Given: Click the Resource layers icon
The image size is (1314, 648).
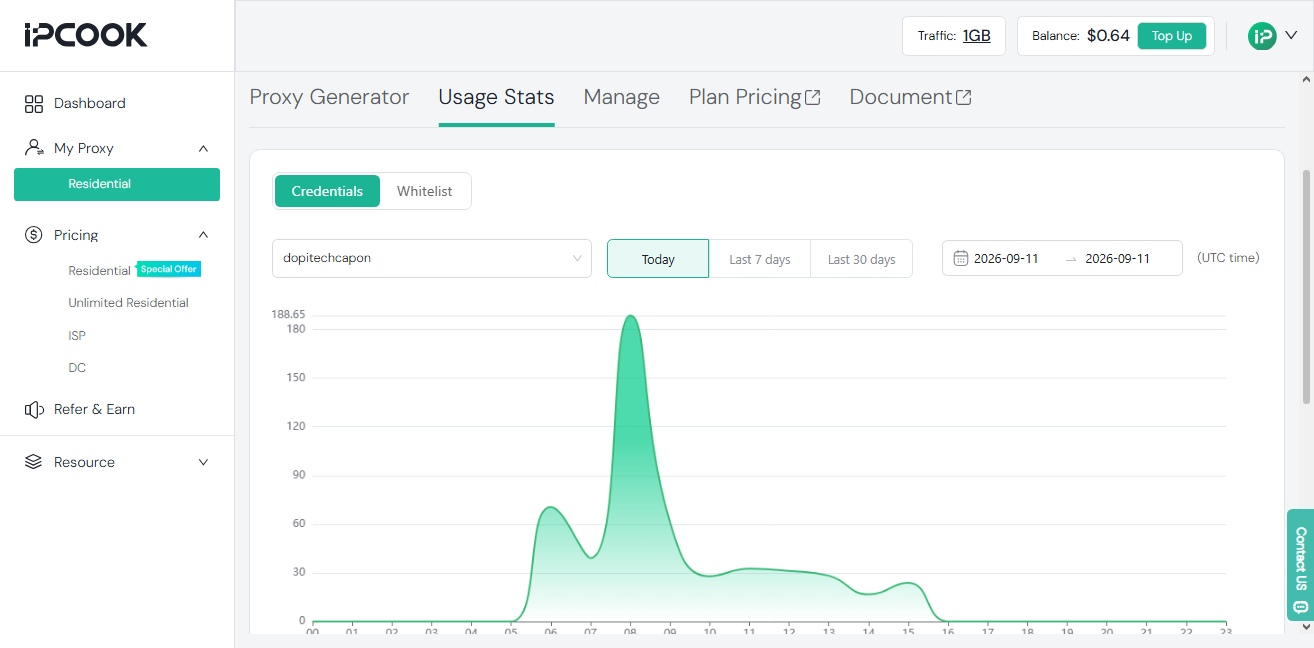Looking at the screenshot, I should [34, 462].
